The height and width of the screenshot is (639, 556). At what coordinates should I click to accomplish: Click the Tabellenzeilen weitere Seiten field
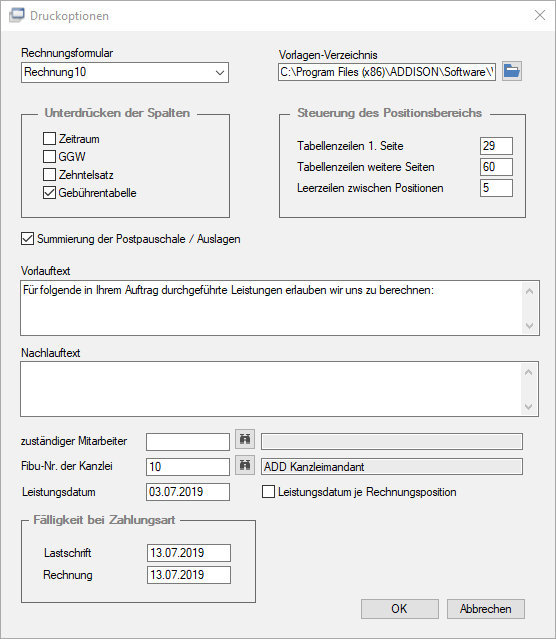tap(496, 167)
